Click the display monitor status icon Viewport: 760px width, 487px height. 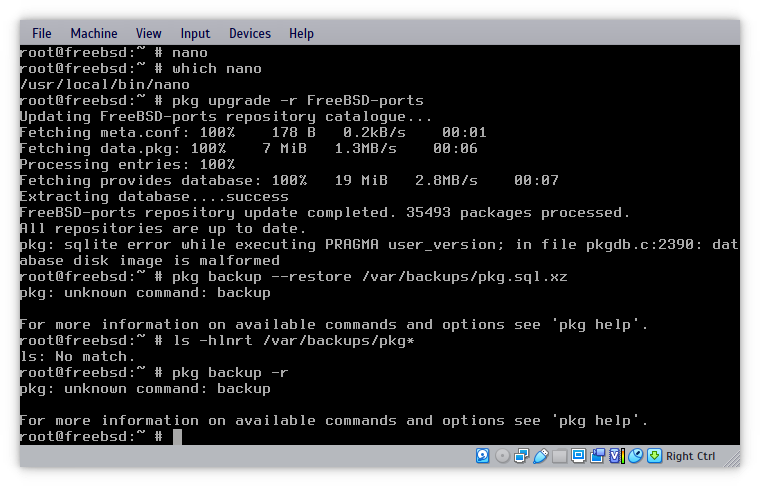click(x=579, y=456)
